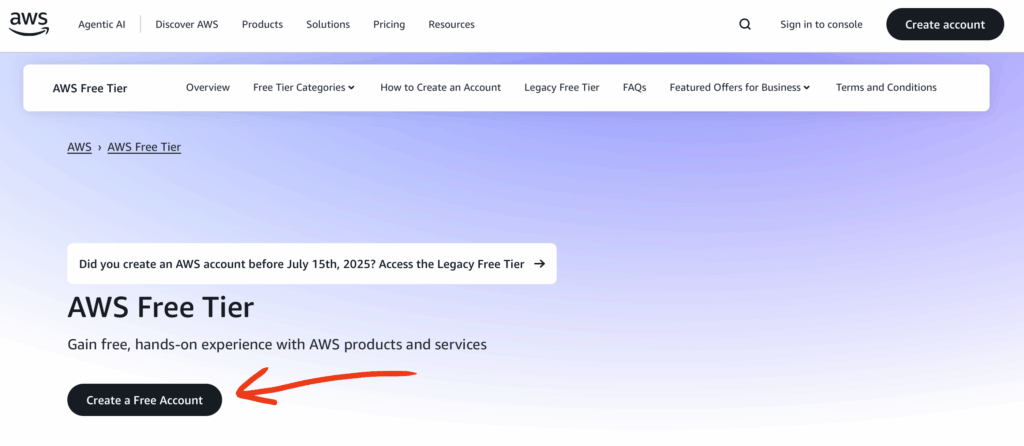1024x446 pixels.
Task: Open search with the magnifying glass icon
Action: coord(745,25)
